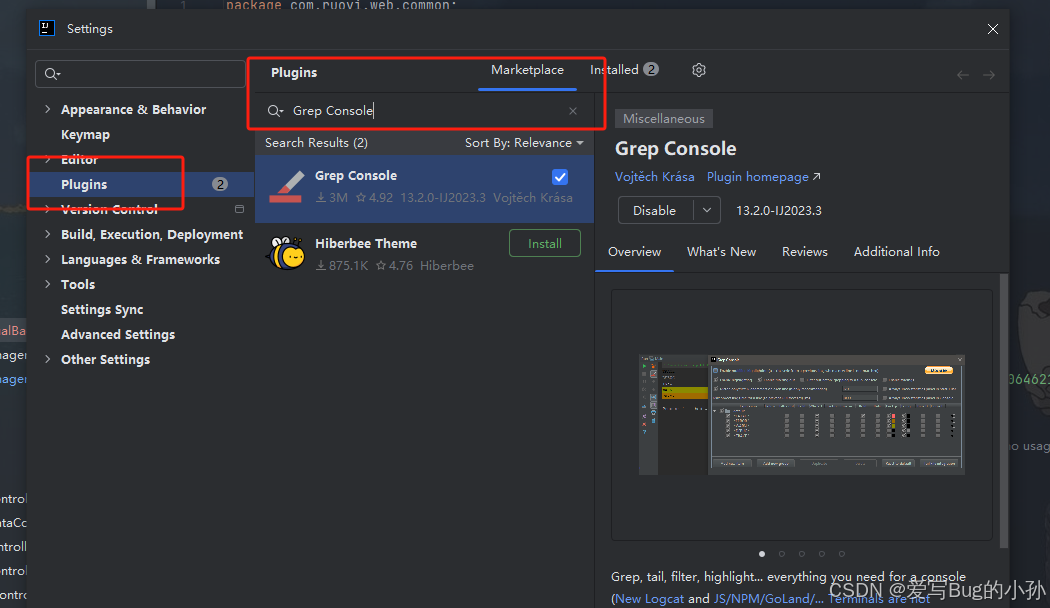Open the JS/NPM/GoLand link

coord(769,599)
